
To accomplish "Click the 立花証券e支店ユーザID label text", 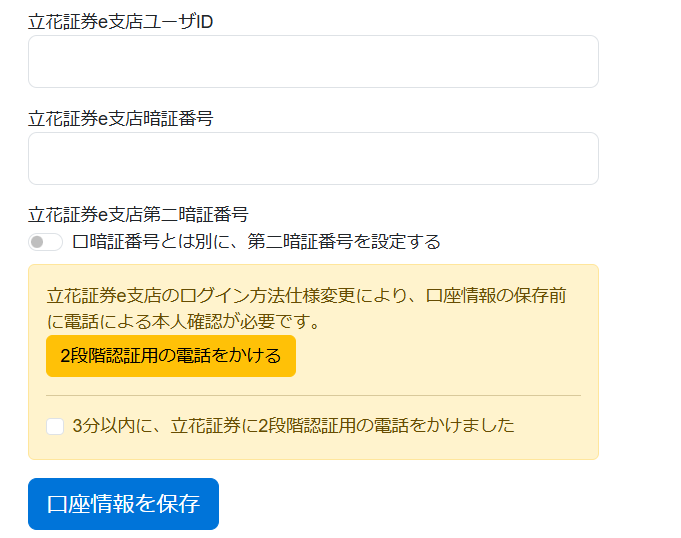I will pyautogui.click(x=121, y=21).
